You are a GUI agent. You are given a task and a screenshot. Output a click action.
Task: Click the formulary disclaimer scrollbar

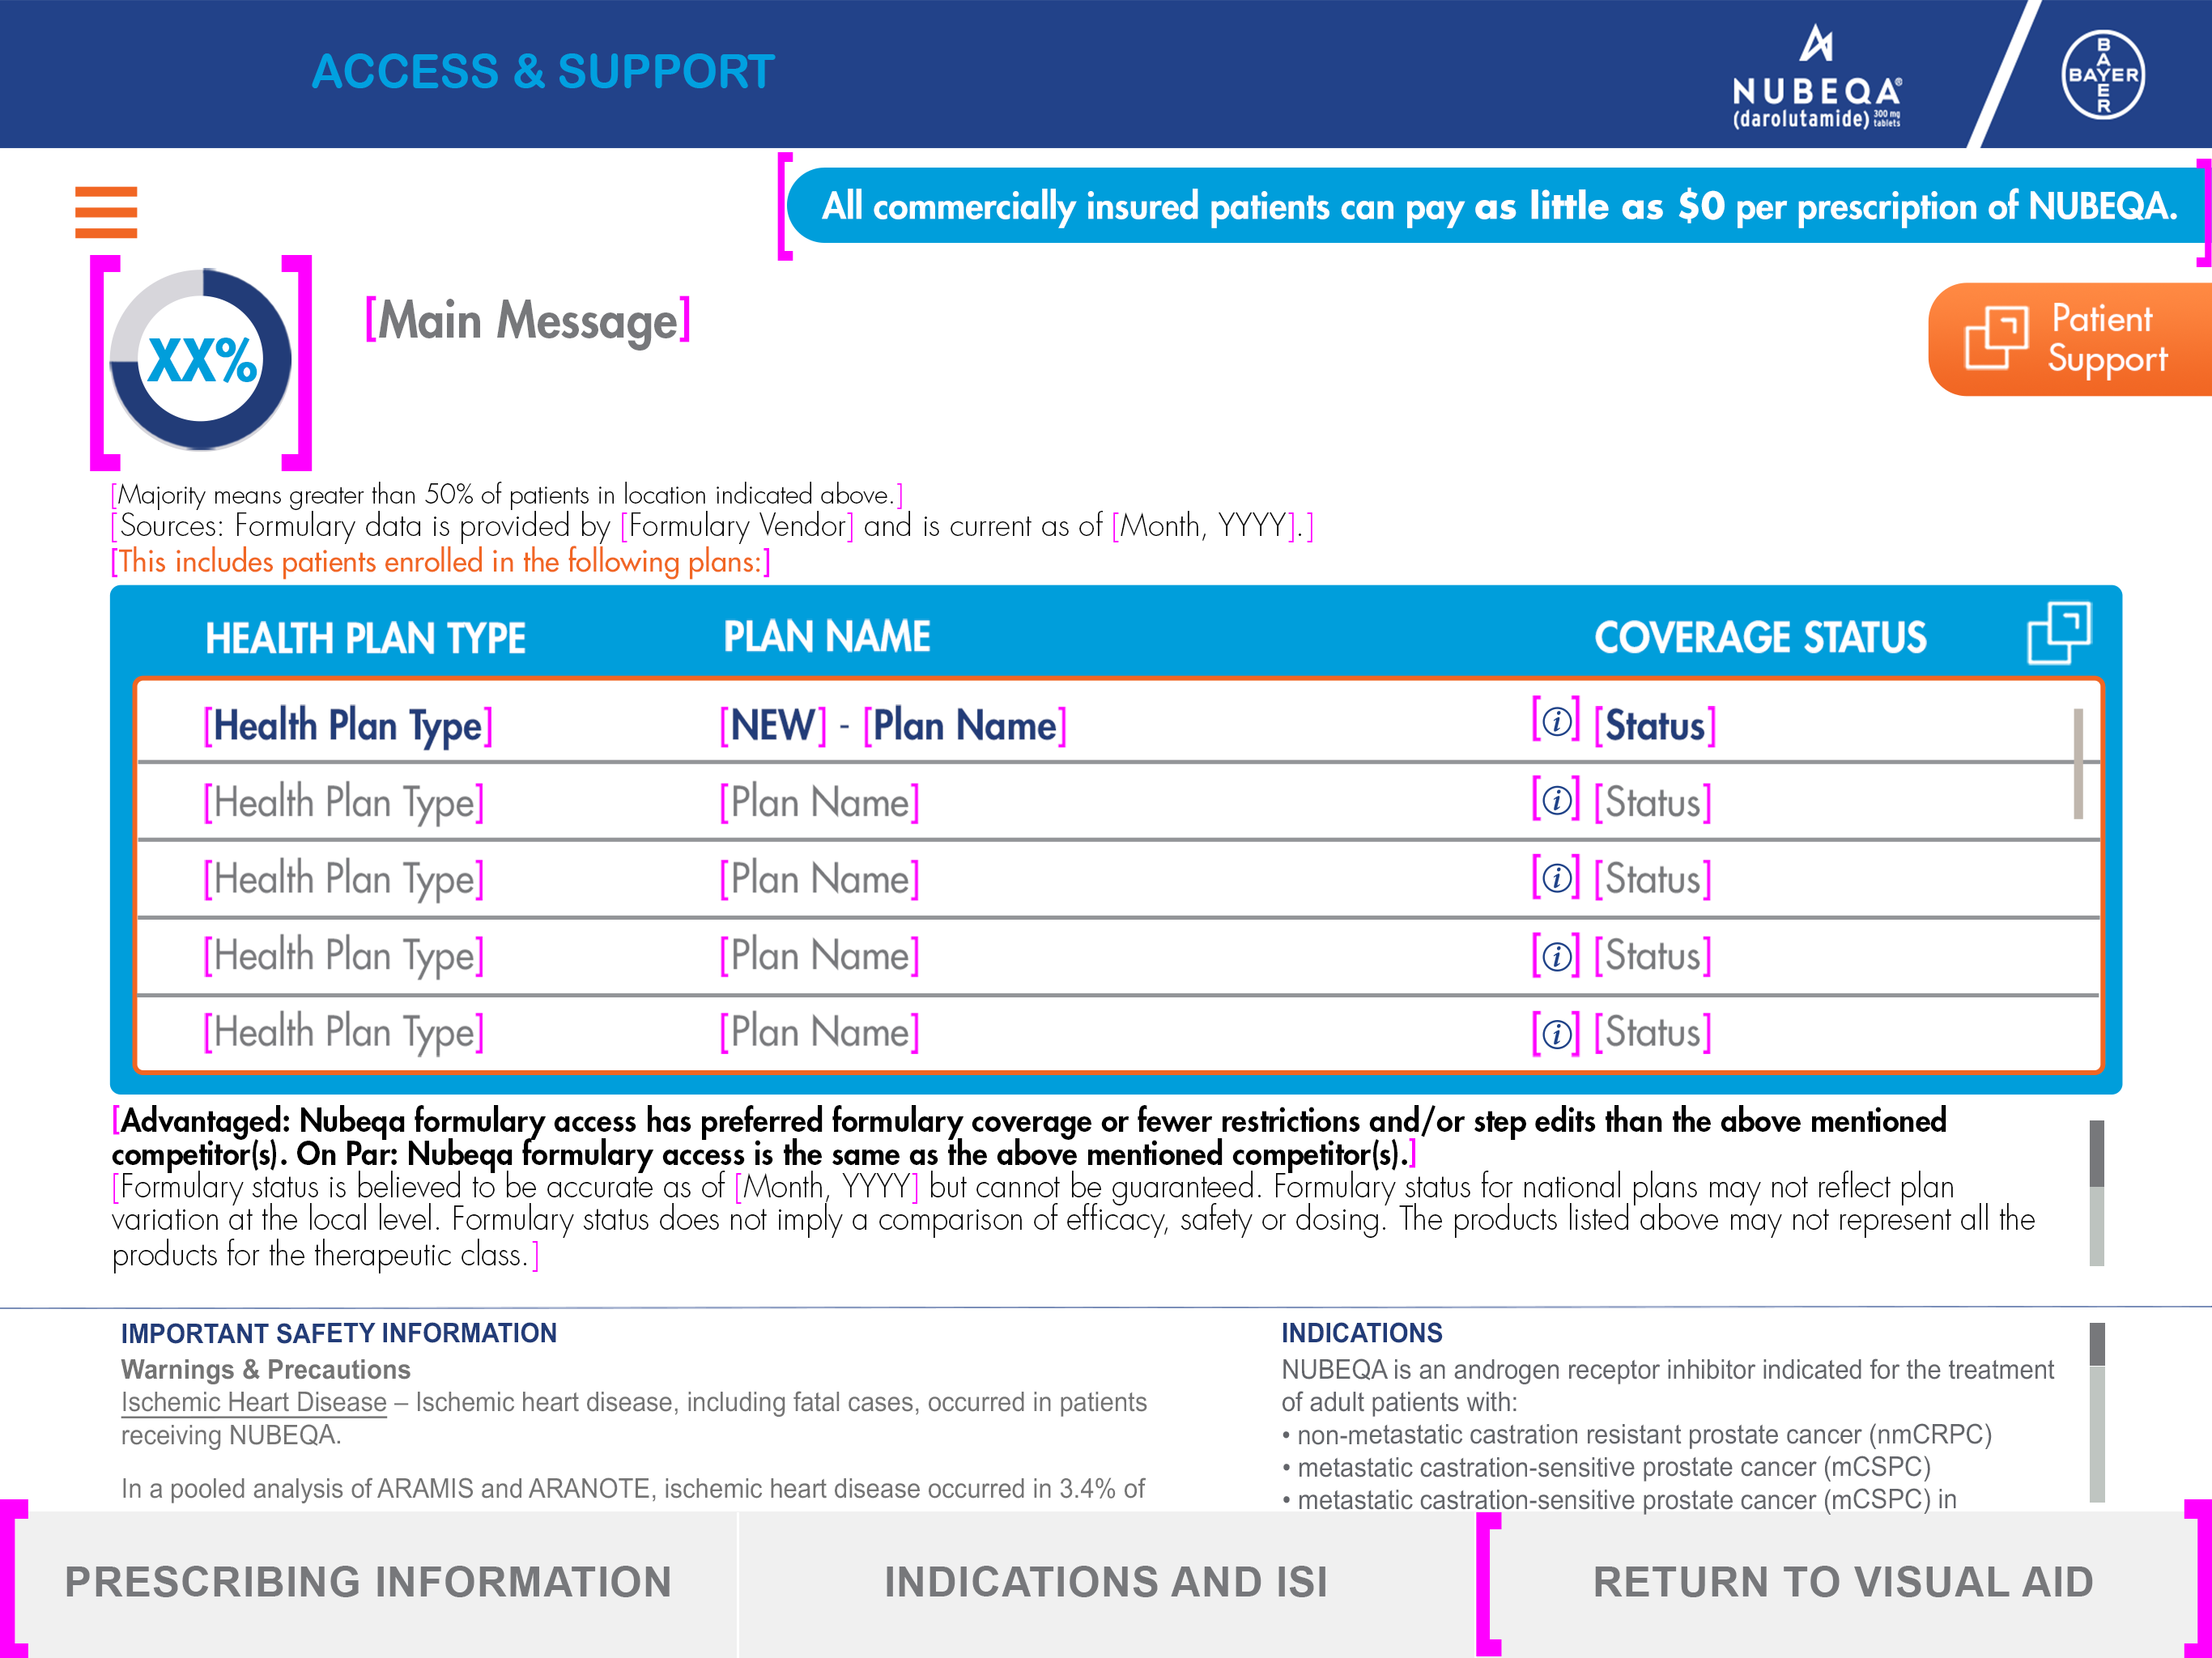pyautogui.click(x=2097, y=1192)
